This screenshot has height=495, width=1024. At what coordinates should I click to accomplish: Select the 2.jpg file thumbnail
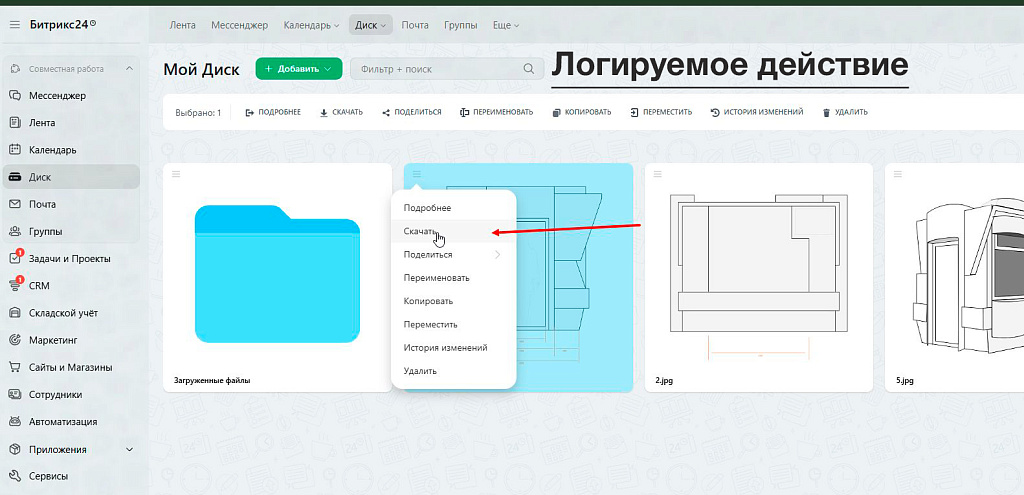pyautogui.click(x=758, y=270)
